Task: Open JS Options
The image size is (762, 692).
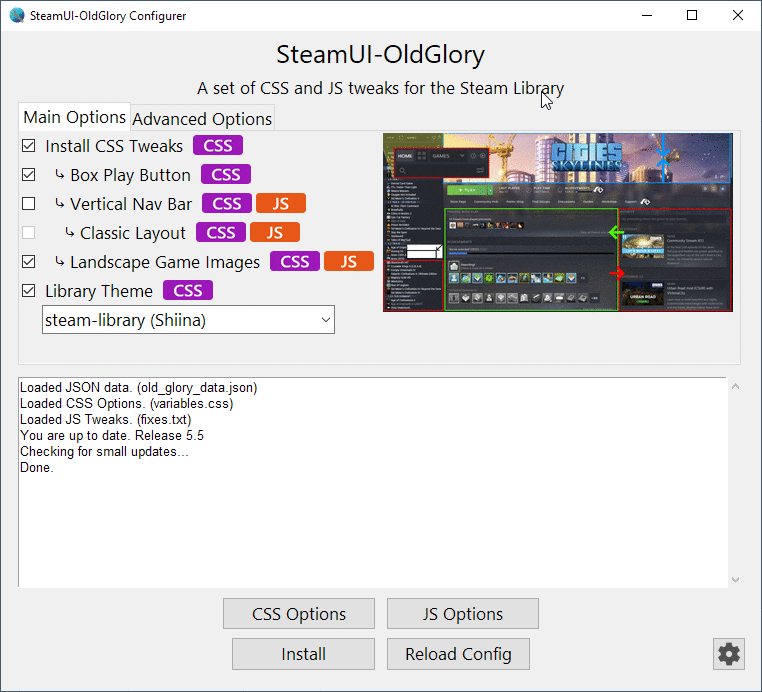Action: pyautogui.click(x=463, y=614)
